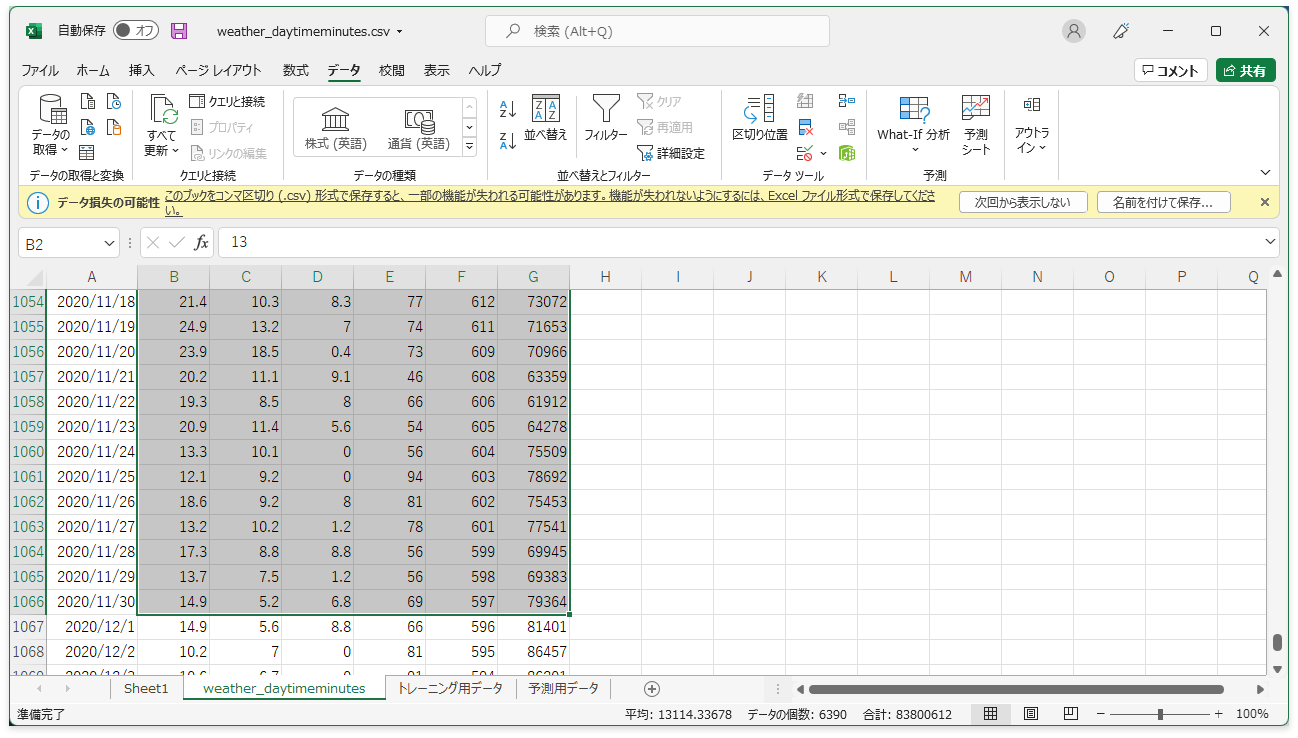Click the zoom slider handle
The height and width of the screenshot is (738, 1298).
click(x=1160, y=714)
